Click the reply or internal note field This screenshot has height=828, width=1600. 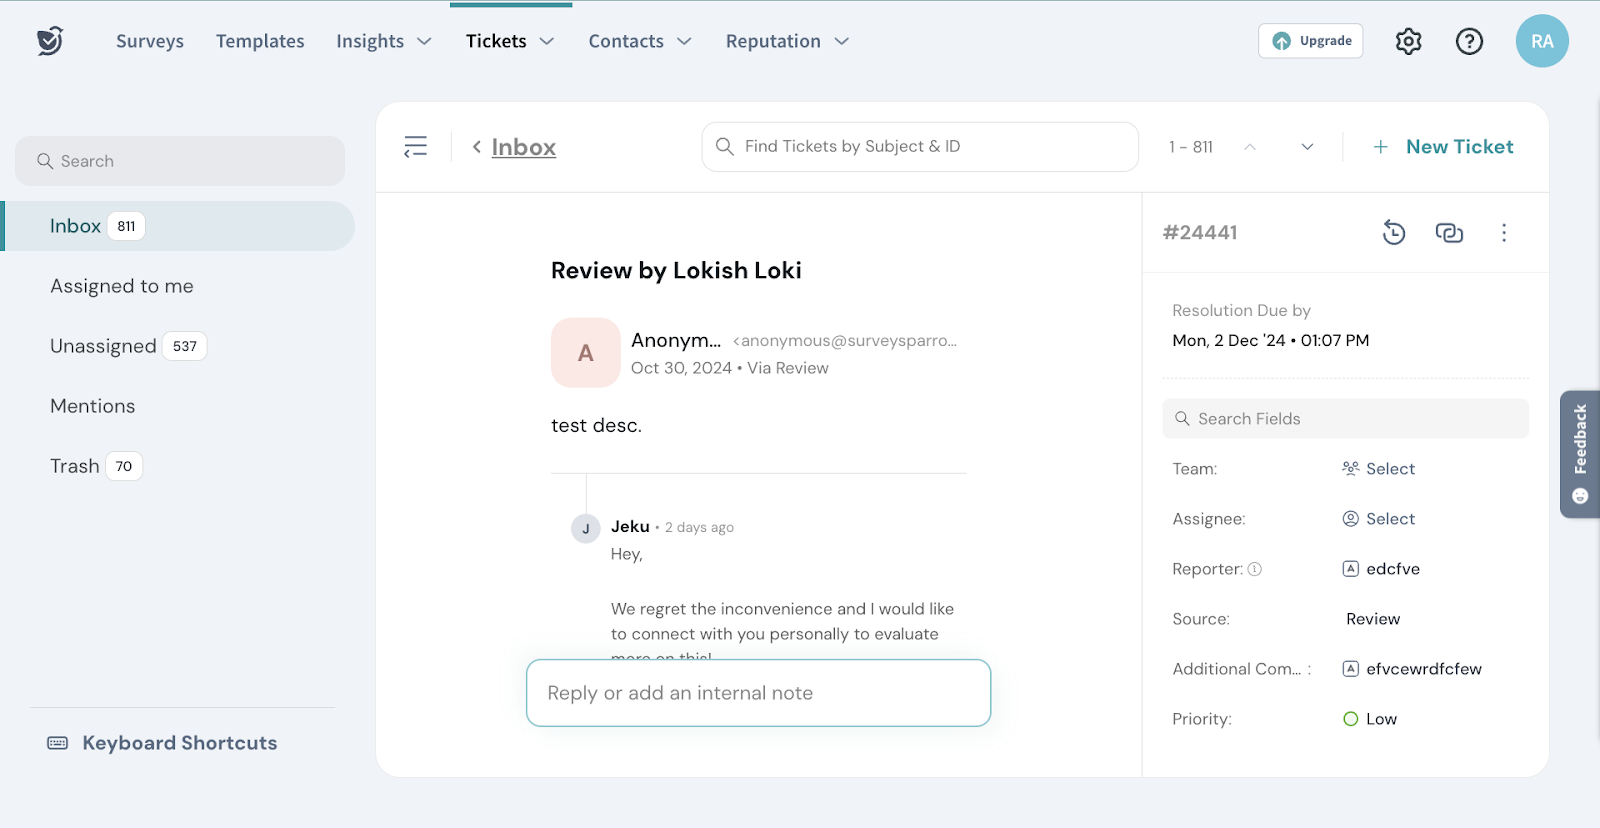(758, 693)
